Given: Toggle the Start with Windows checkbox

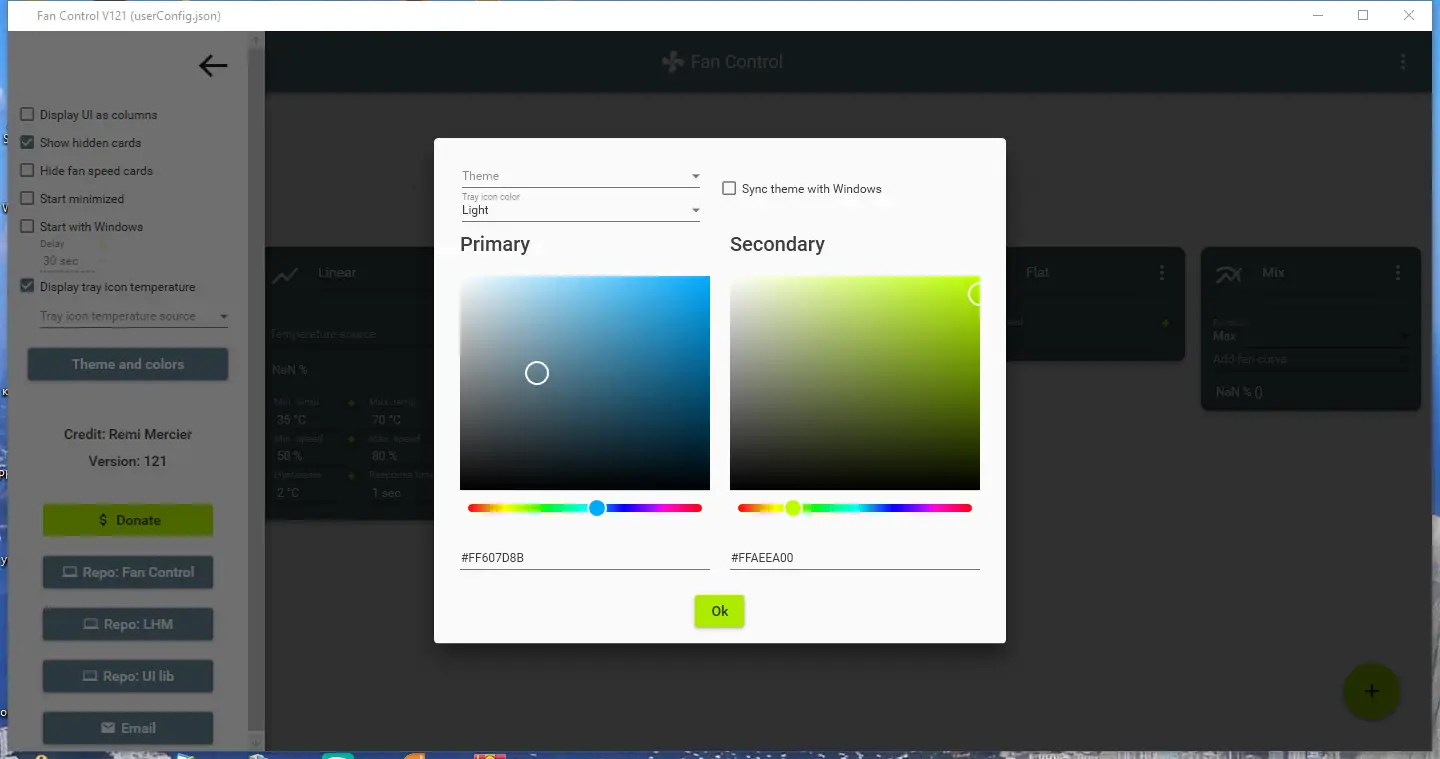Looking at the screenshot, I should click(28, 227).
